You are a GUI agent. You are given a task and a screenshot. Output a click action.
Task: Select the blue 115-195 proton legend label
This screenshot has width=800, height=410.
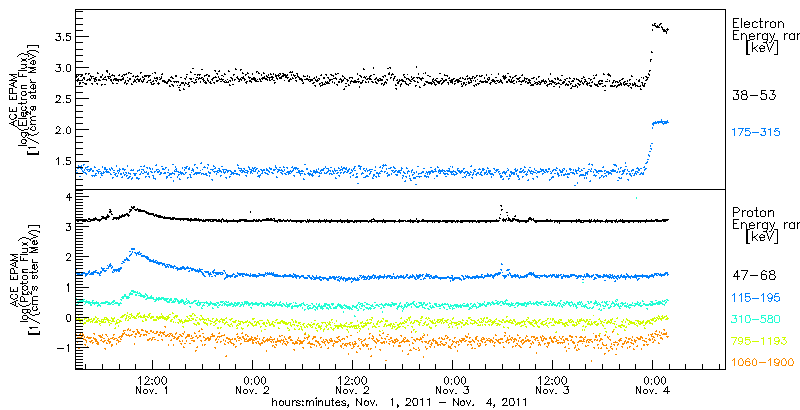(756, 299)
